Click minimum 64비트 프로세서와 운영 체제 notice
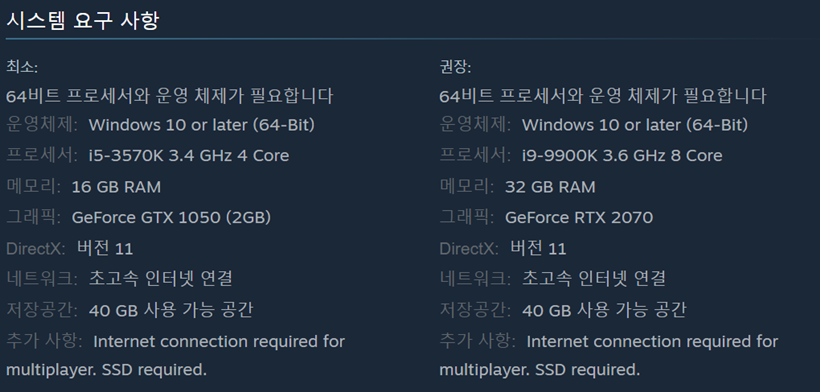The width and height of the screenshot is (820, 392). (x=169, y=96)
